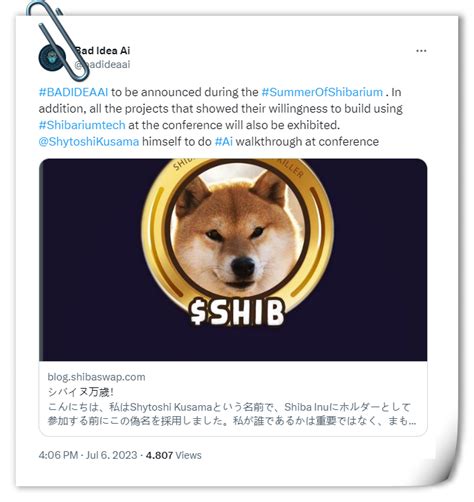Click the 4,807 Views counter
This screenshot has width=474, height=502.
(174, 455)
